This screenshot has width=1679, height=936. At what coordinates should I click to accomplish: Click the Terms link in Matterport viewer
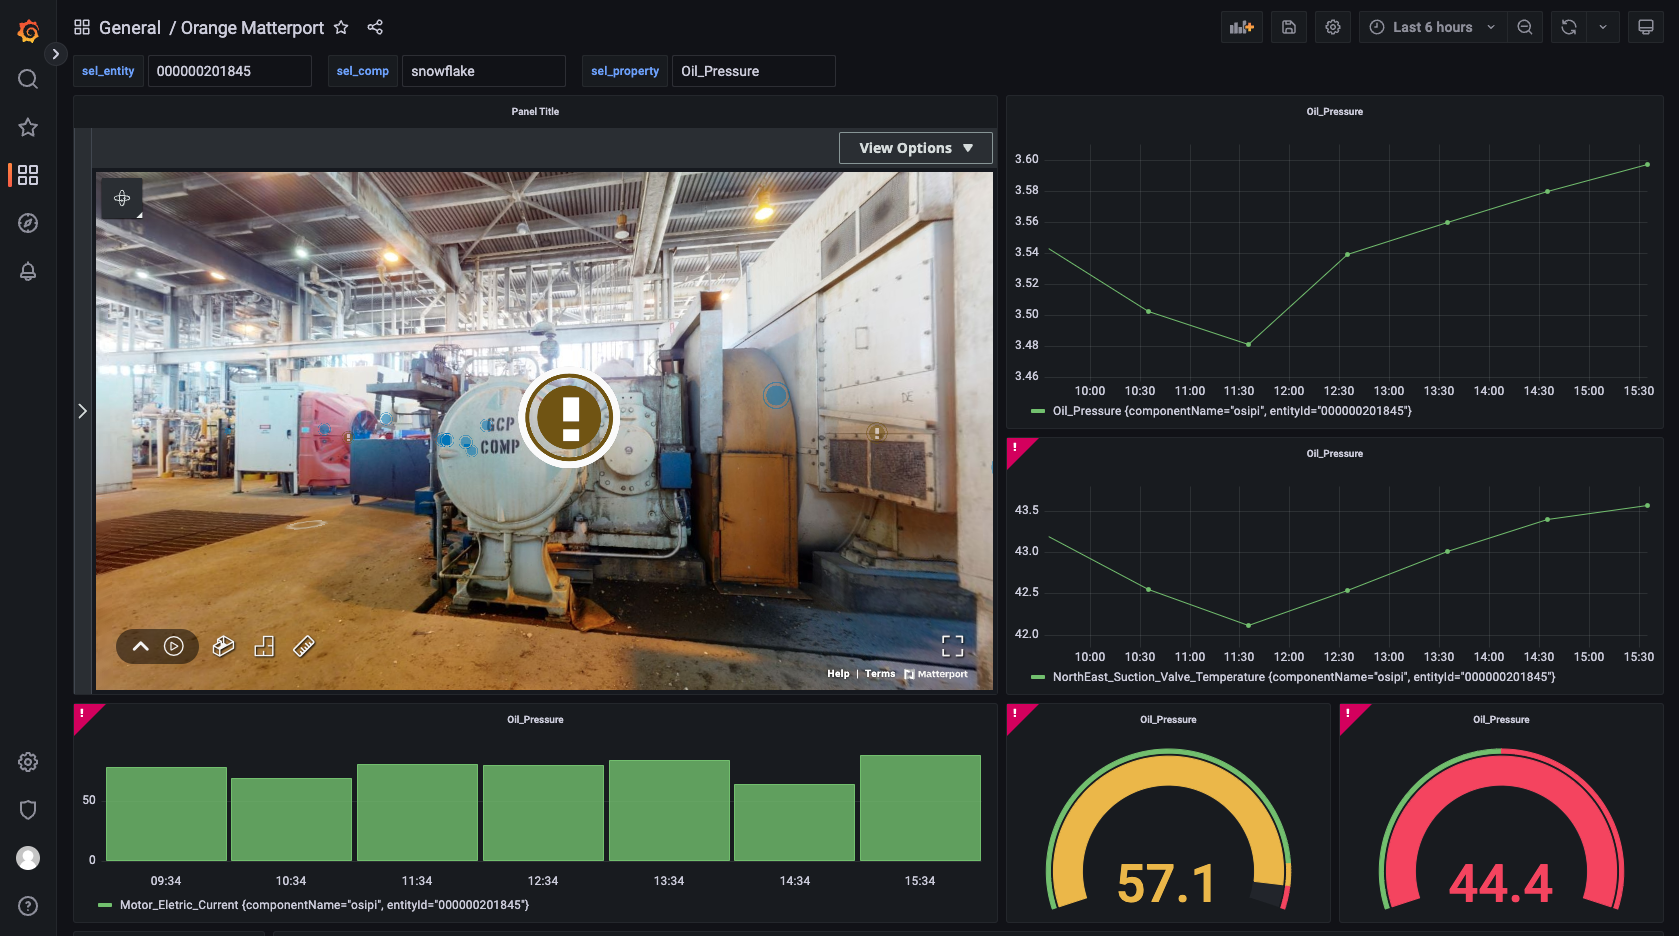(880, 674)
